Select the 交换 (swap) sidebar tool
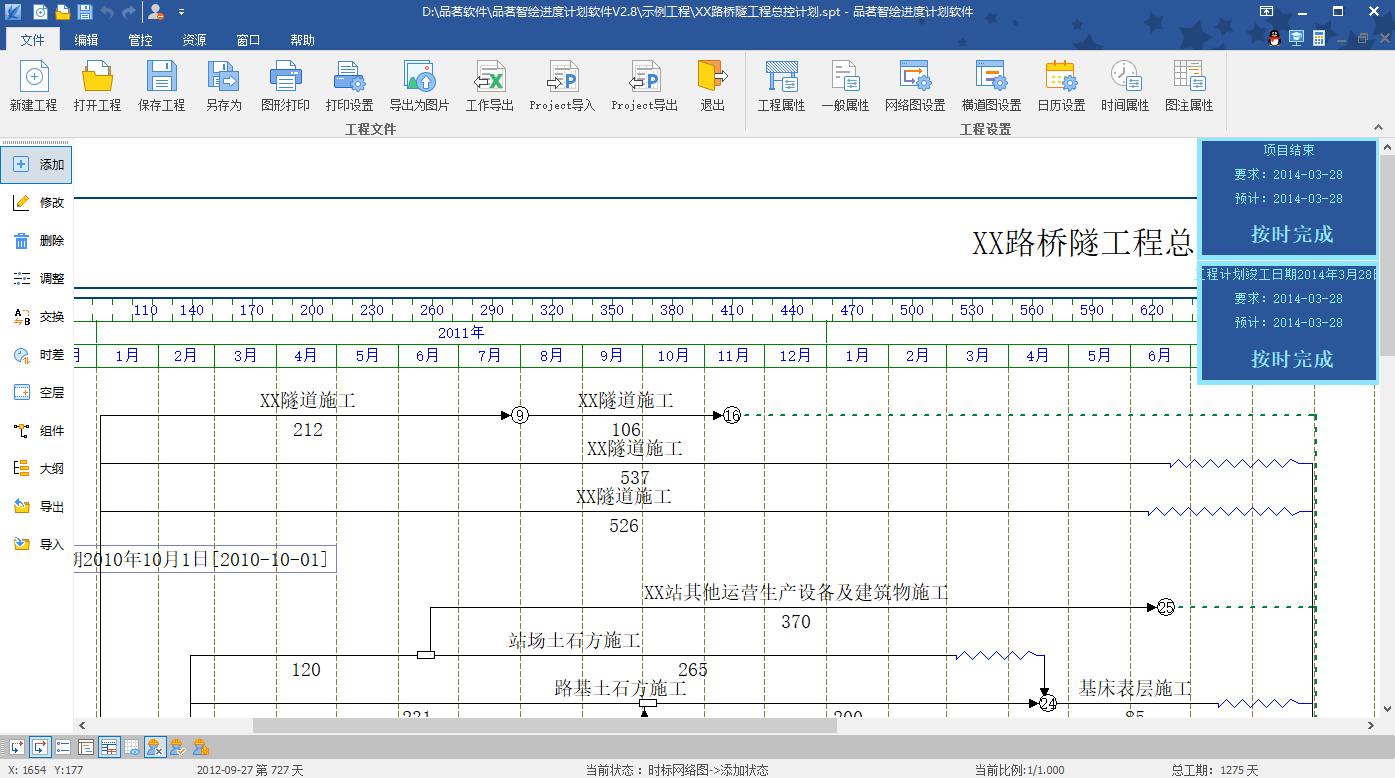 (37, 317)
